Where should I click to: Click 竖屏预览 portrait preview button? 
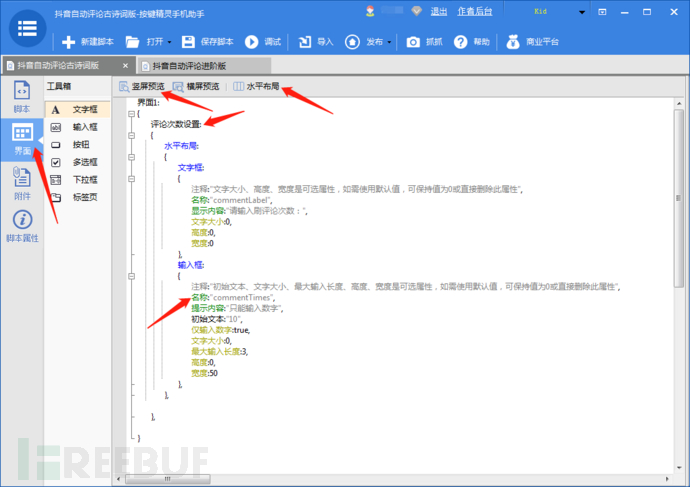click(142, 87)
